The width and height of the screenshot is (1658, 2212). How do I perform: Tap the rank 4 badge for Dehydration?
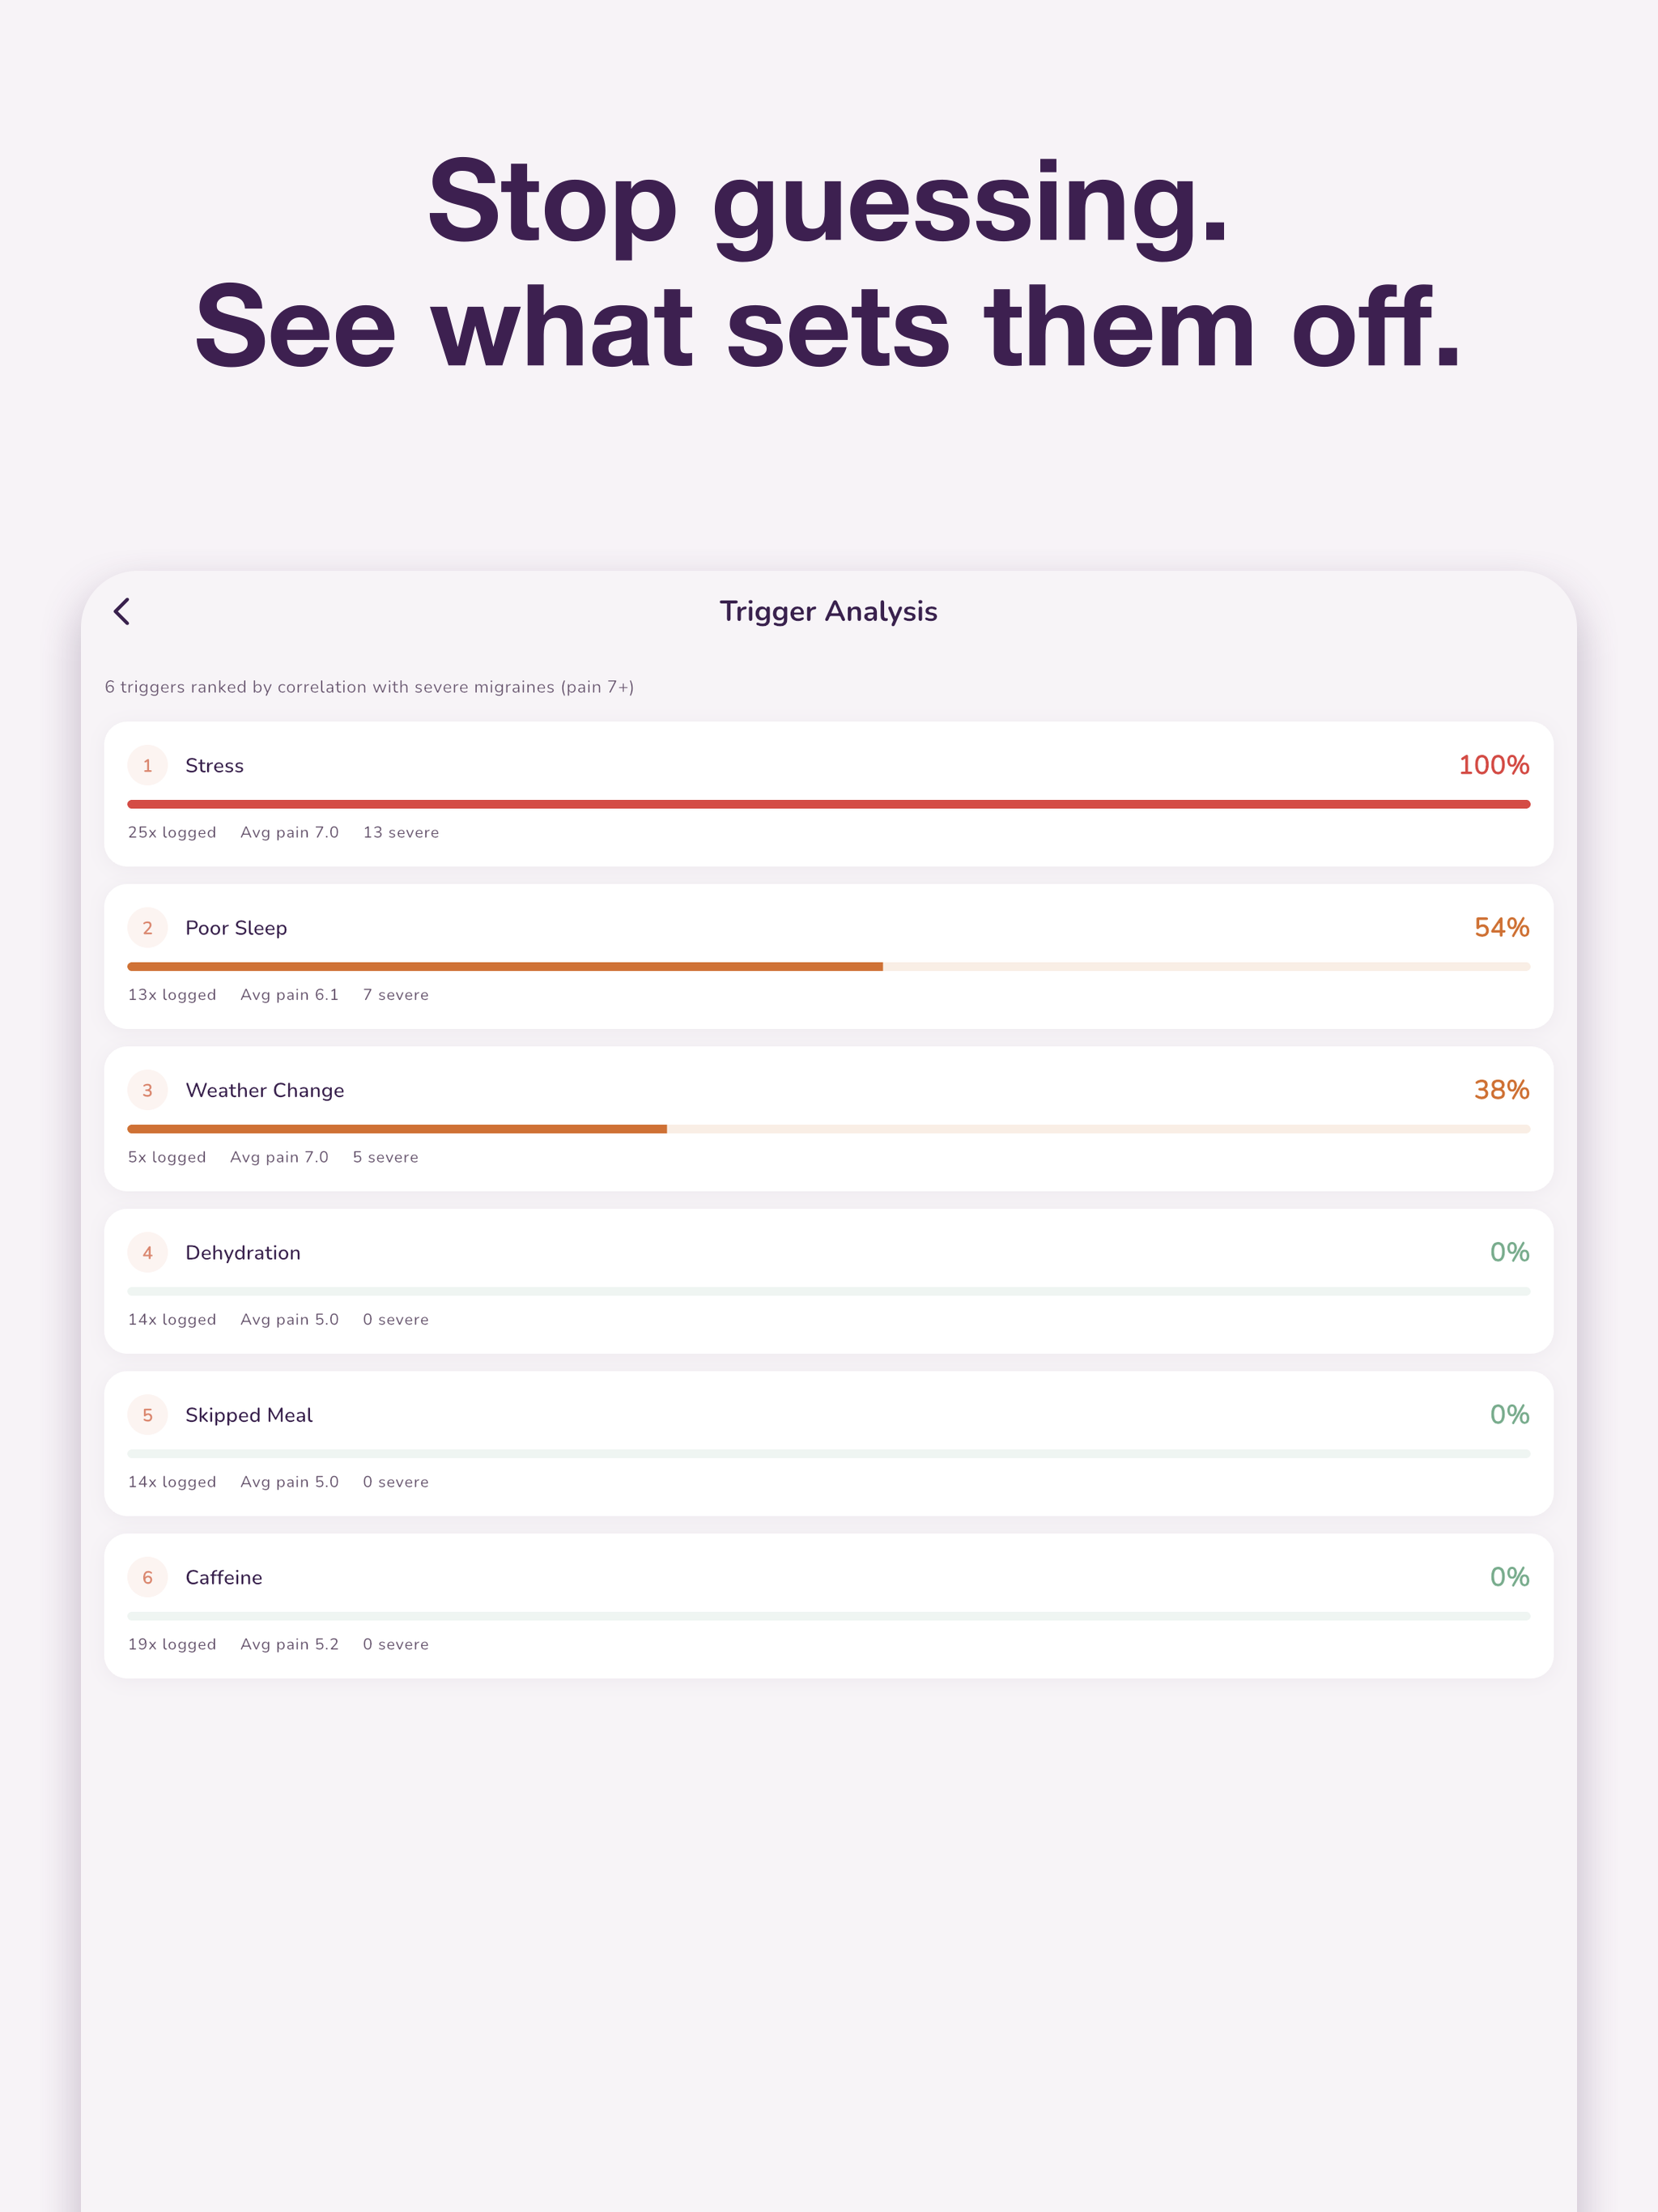[148, 1253]
